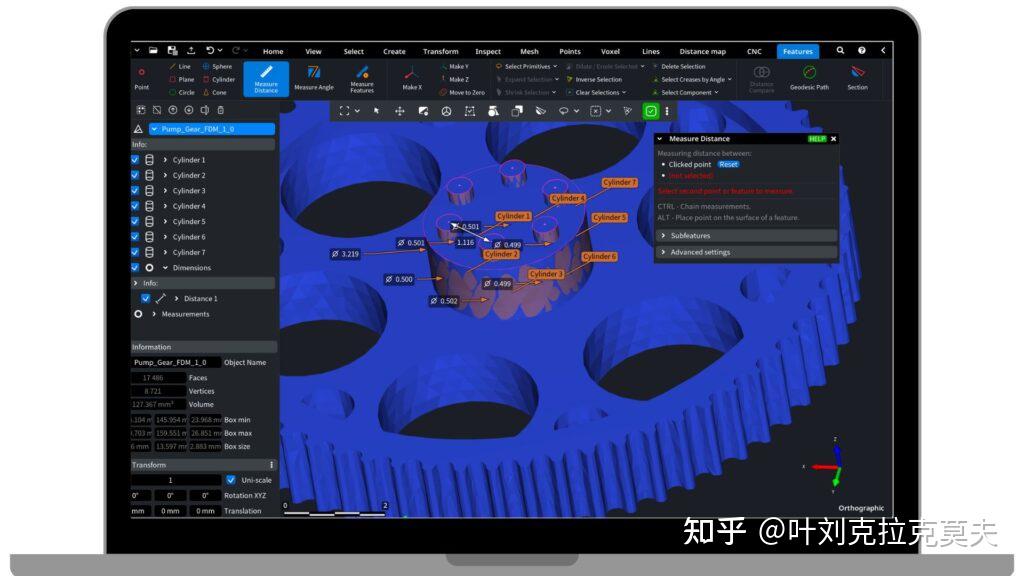
Task: Click the green checkbox icon in viewport toolbar
Action: click(651, 111)
